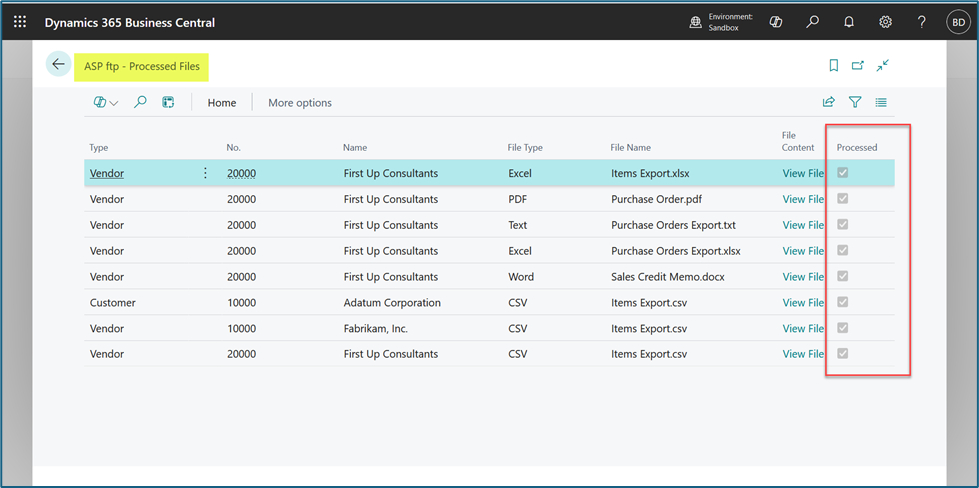Toggle Processed checkbox for Fabrikam, Inc. row
The image size is (979, 488).
[842, 328]
